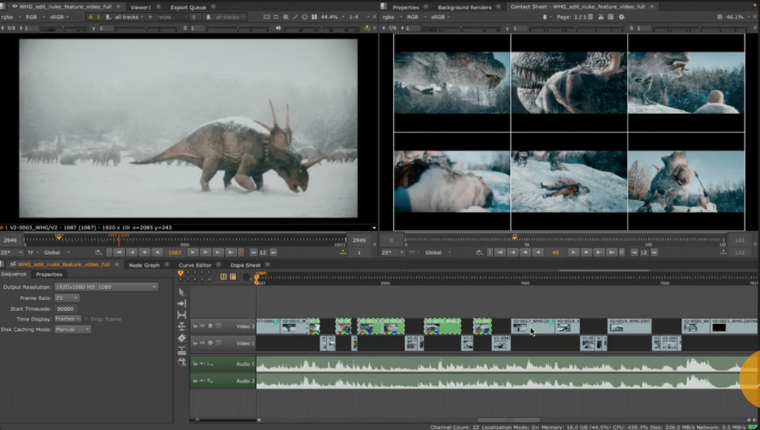
Task: Switch to the Viewer1 tab
Action: tap(141, 7)
